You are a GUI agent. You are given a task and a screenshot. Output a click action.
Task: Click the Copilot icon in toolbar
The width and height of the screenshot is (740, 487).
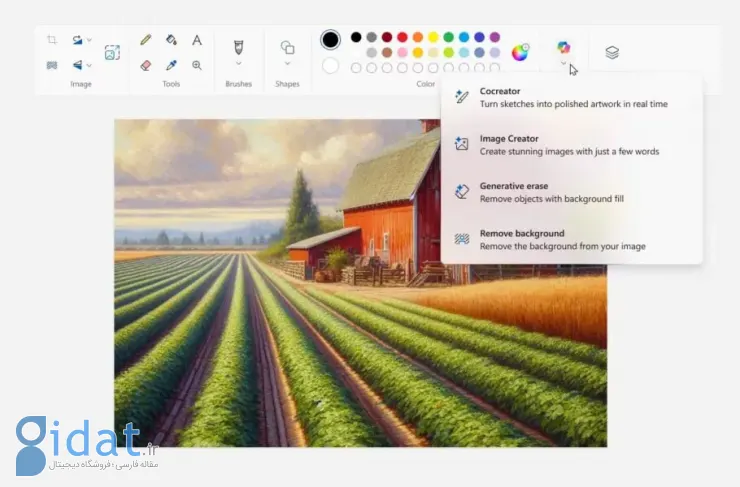tap(563, 47)
